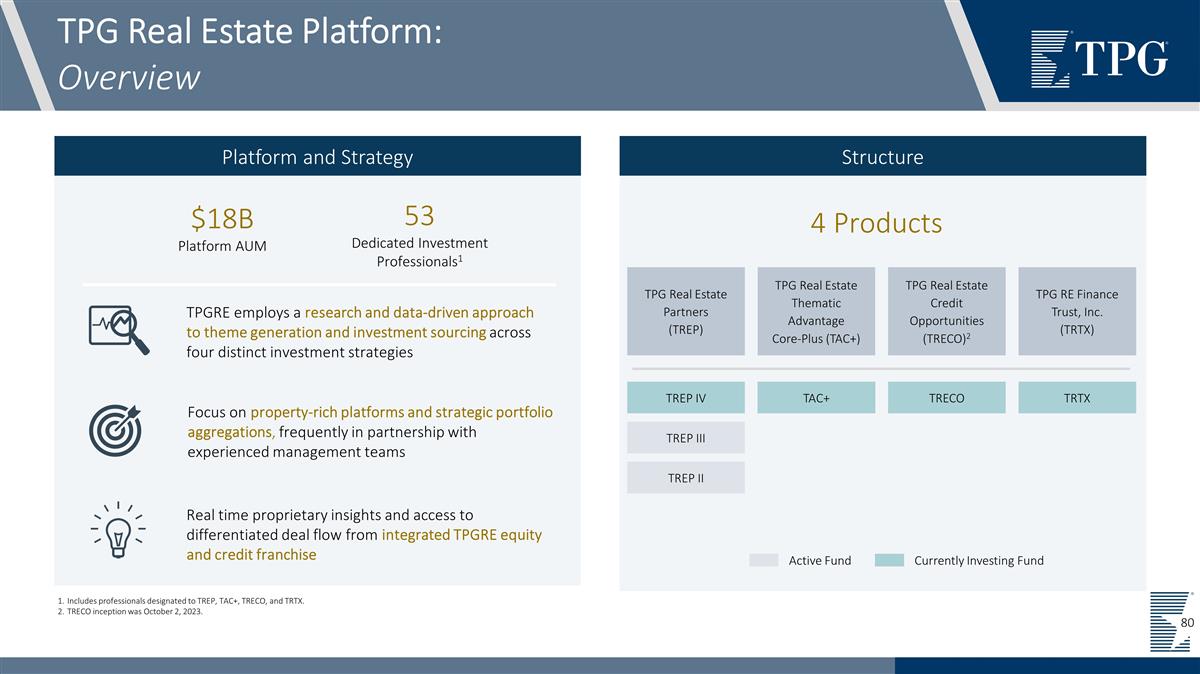1200x674 pixels.
Task: Click the lightbulb insights icon
Action: [118, 533]
